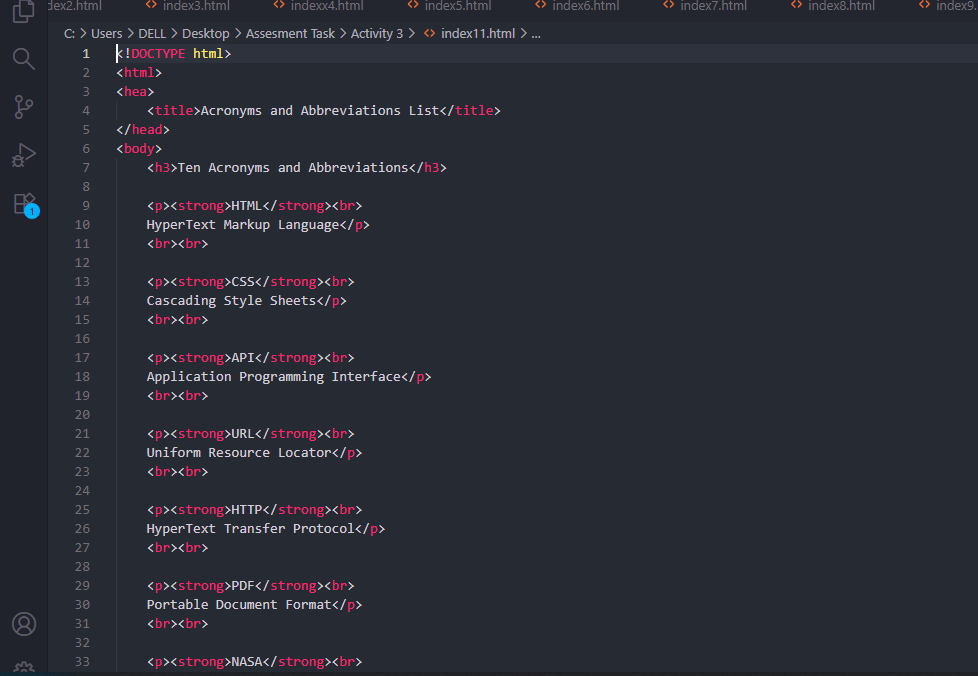Image resolution: width=978 pixels, height=676 pixels.
Task: Open the Extensions view with update badge
Action: tap(24, 204)
